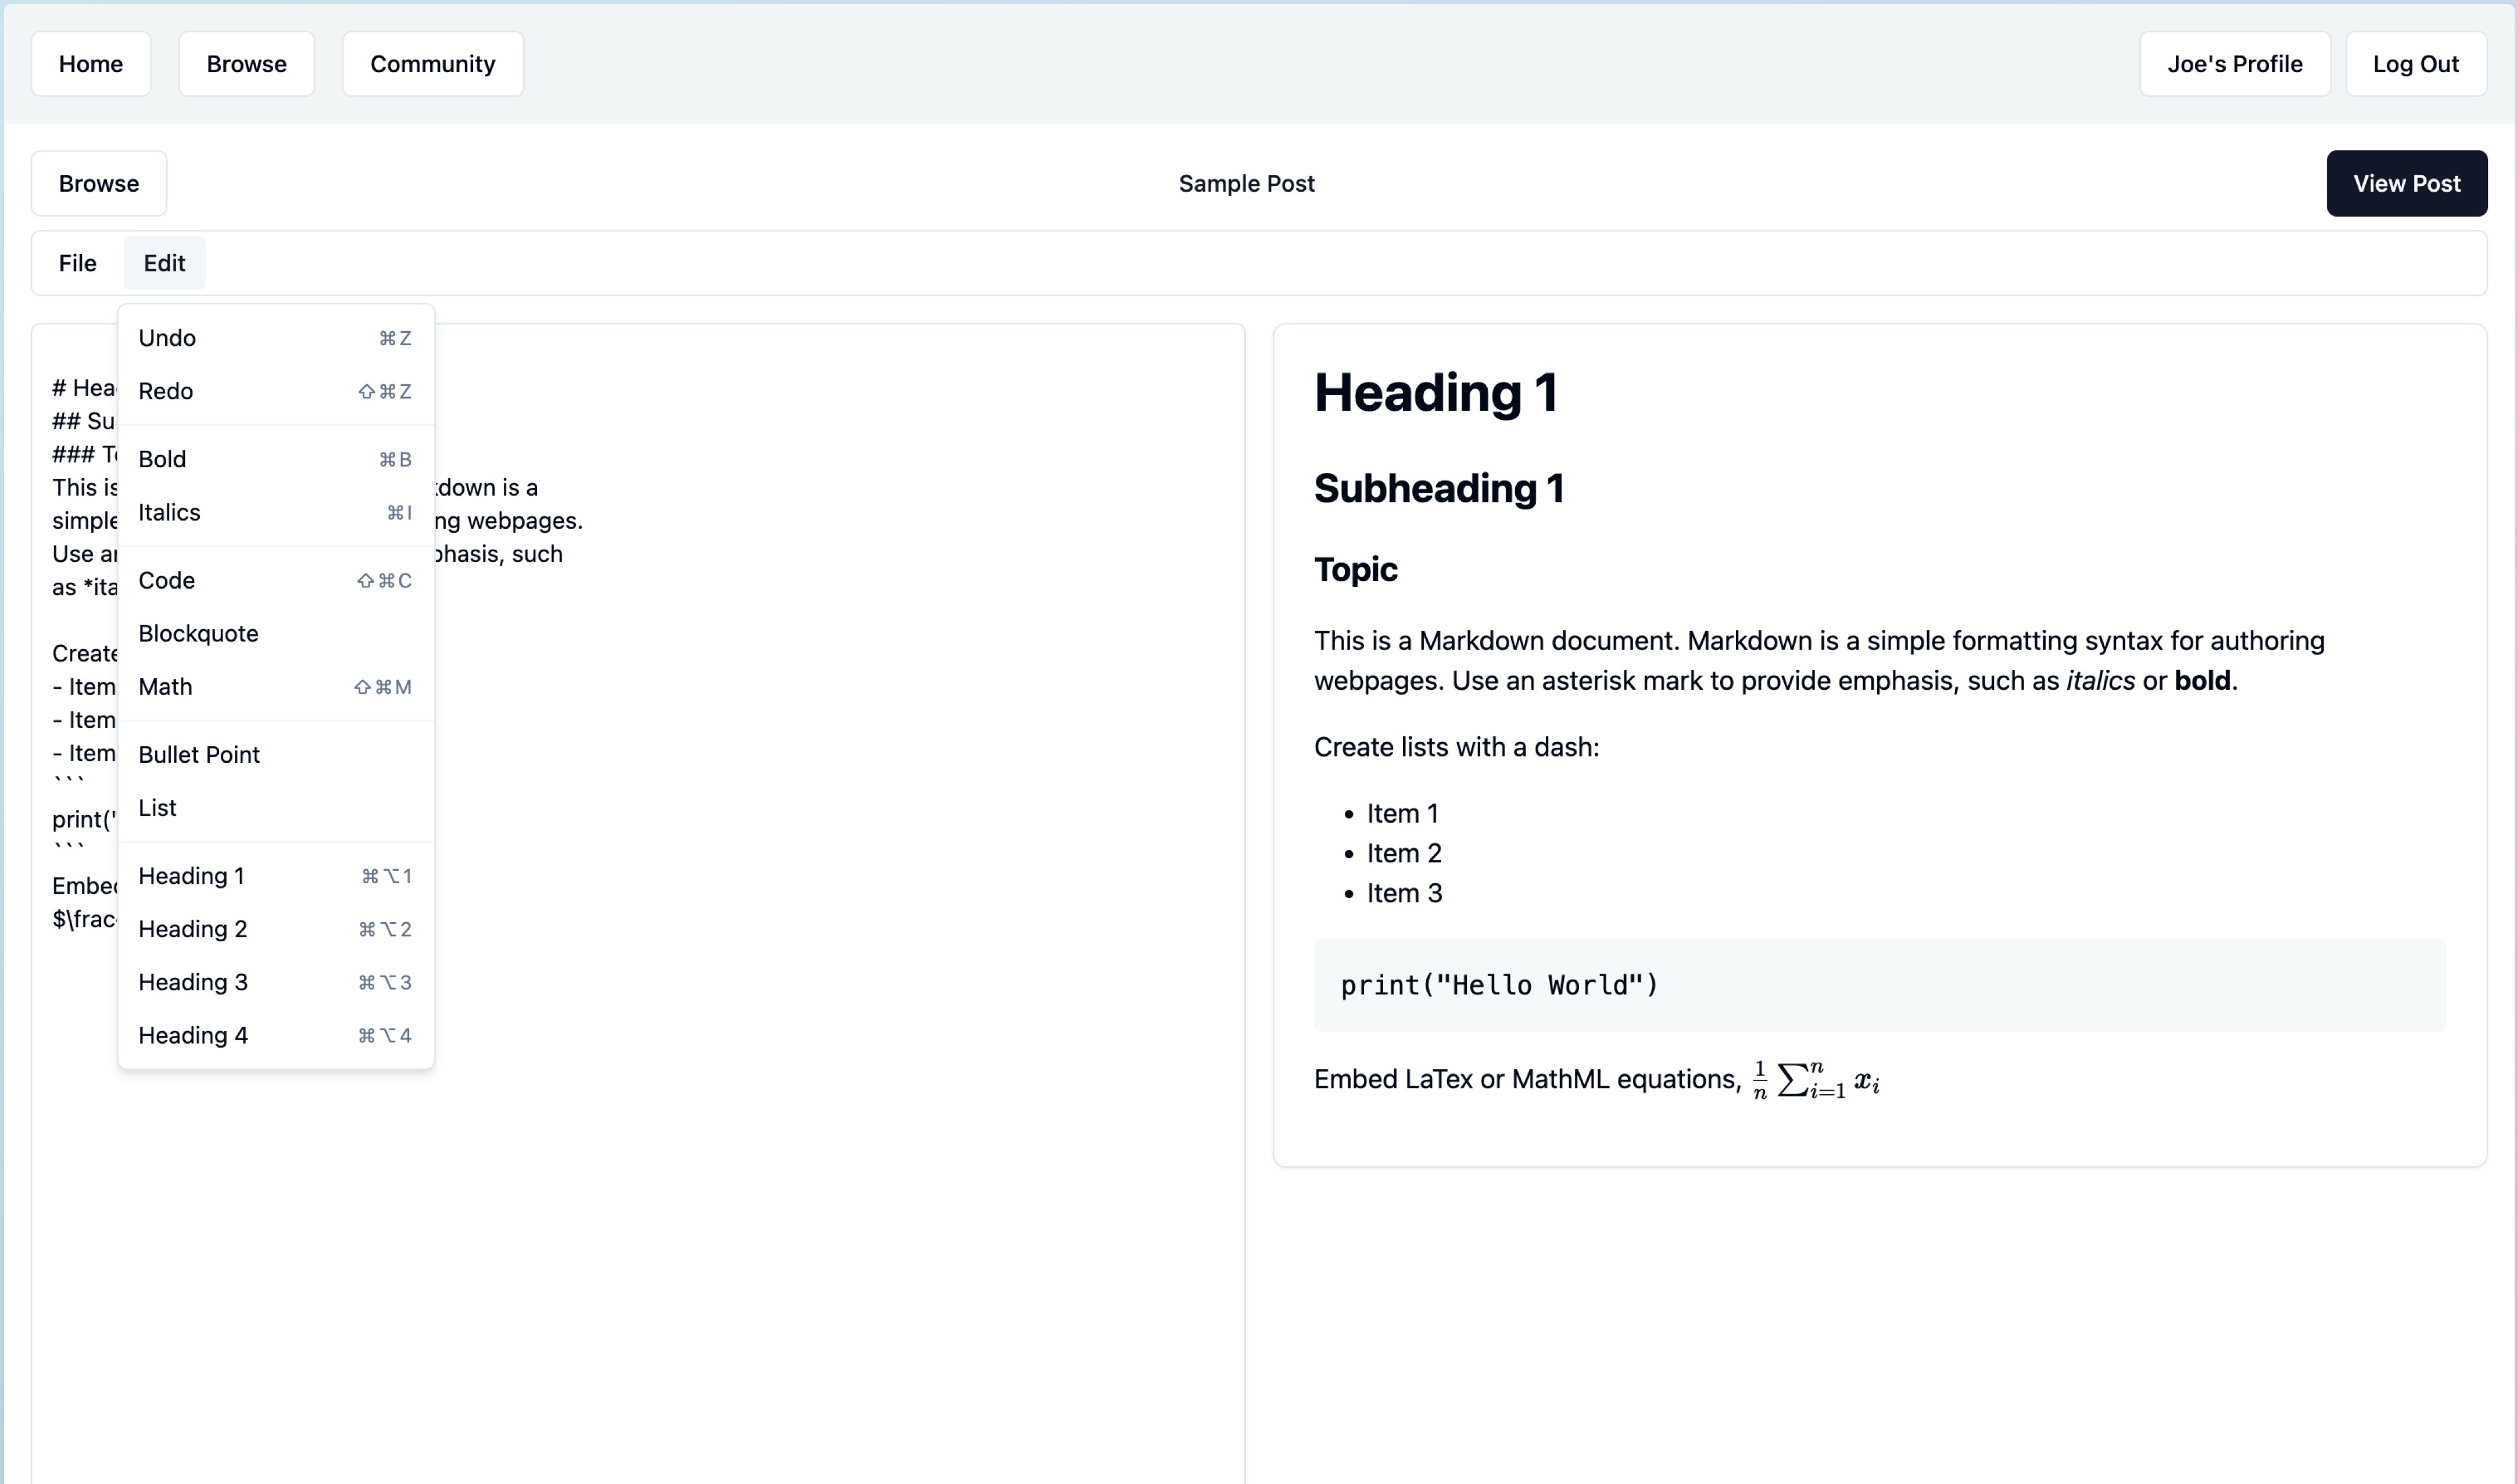Click the Browse button above the File menu

99,183
